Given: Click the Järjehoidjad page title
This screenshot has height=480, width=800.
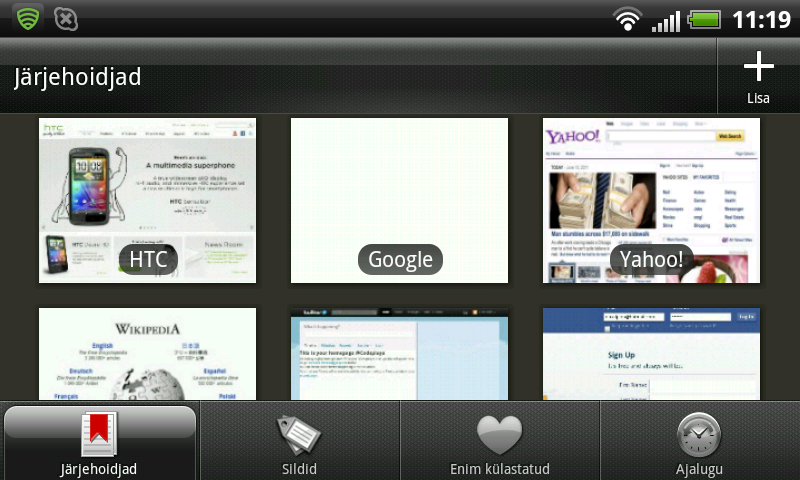Looking at the screenshot, I should click(x=78, y=77).
